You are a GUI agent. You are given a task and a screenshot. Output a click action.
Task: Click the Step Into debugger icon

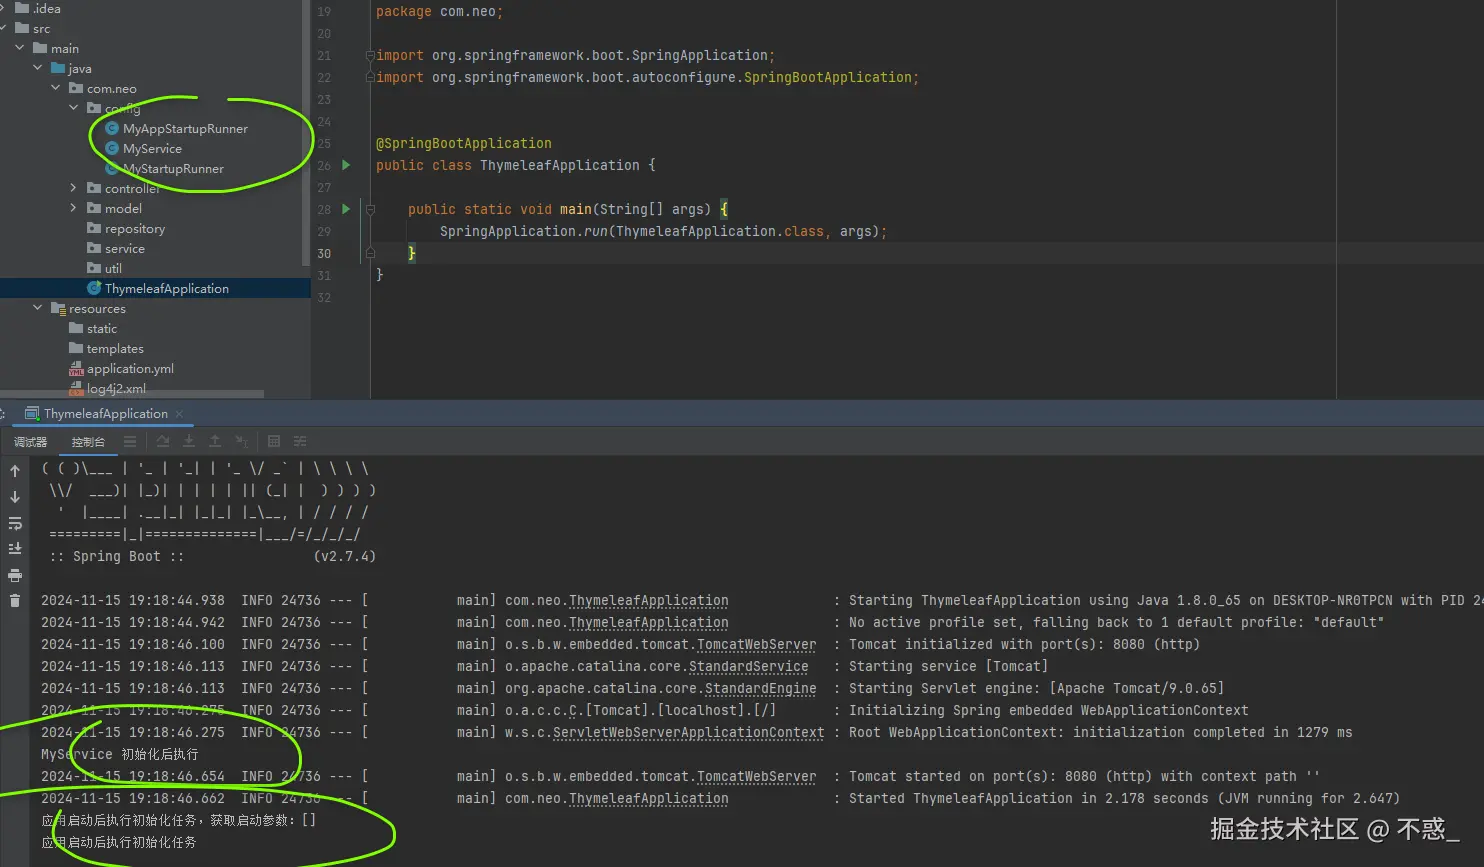189,441
